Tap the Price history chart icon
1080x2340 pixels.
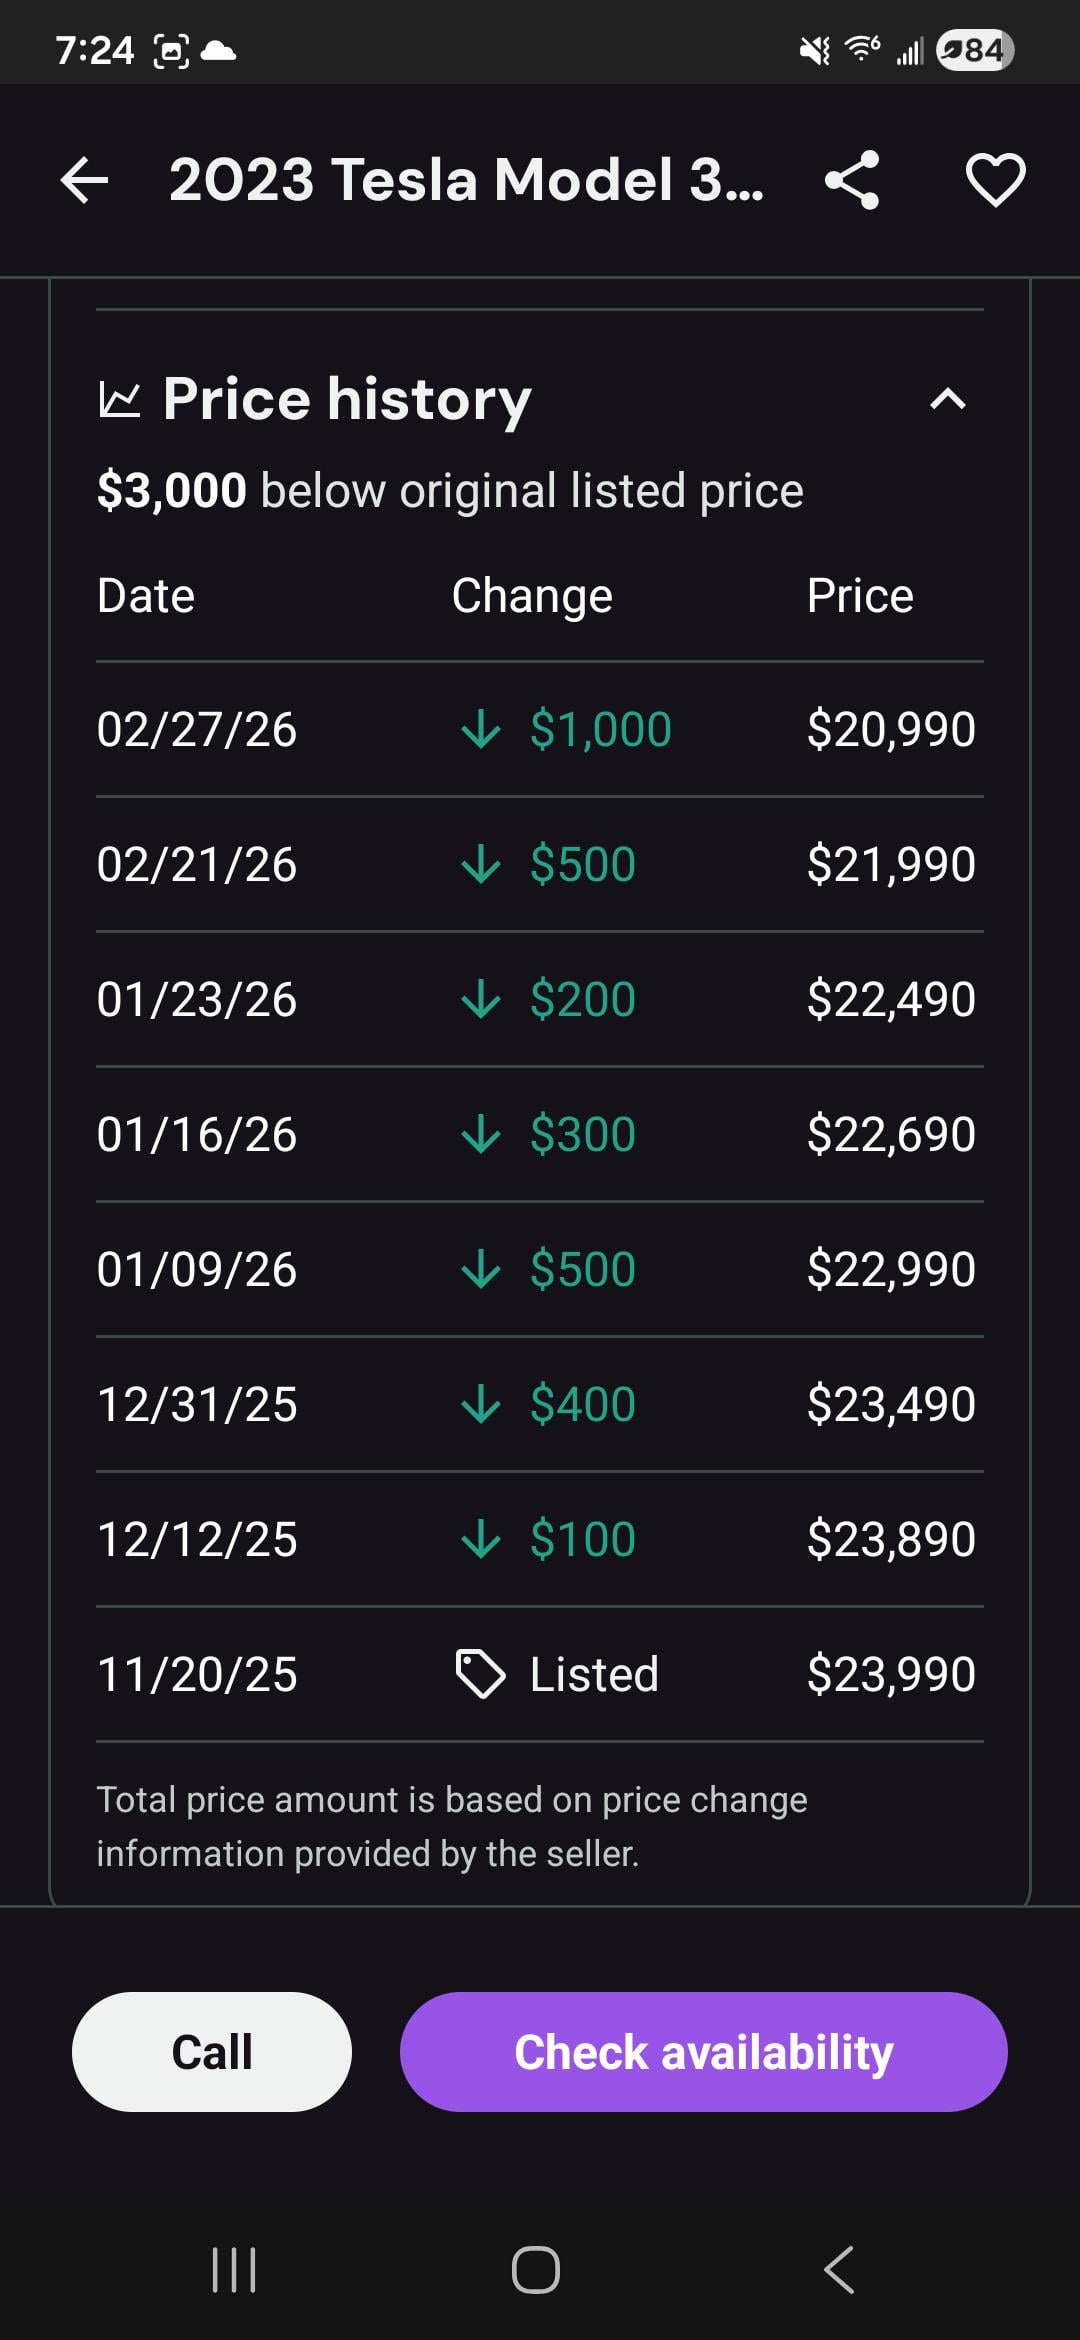(x=120, y=400)
